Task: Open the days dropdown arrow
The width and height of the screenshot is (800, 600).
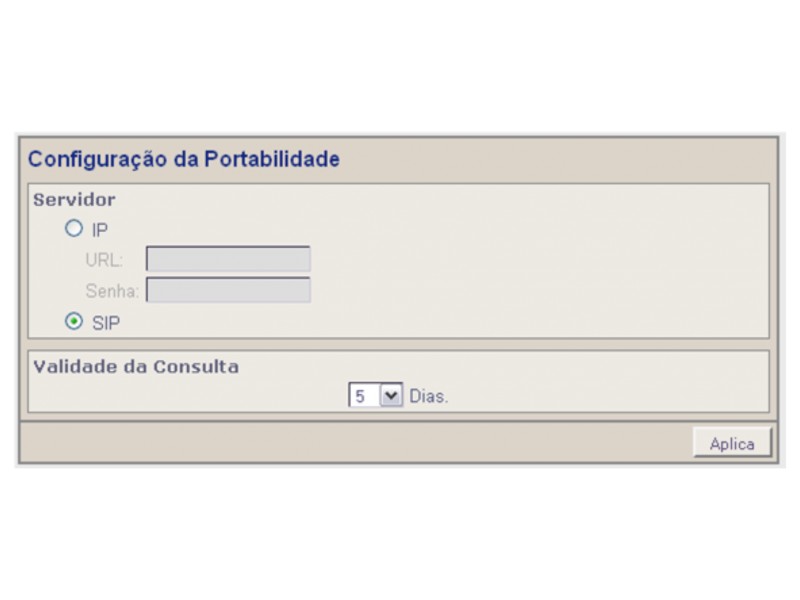Action: point(391,395)
